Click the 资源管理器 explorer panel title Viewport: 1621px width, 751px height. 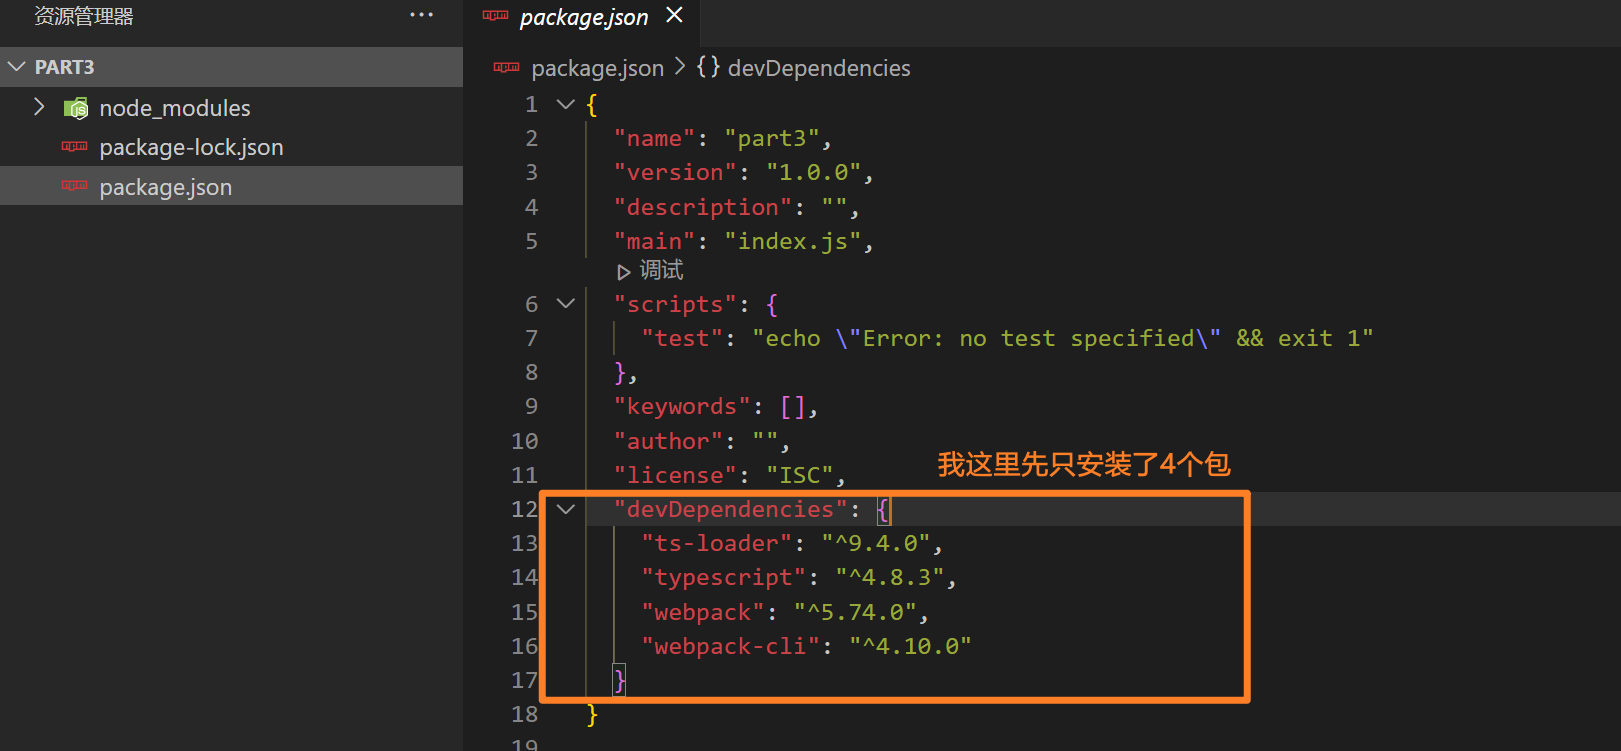84,16
